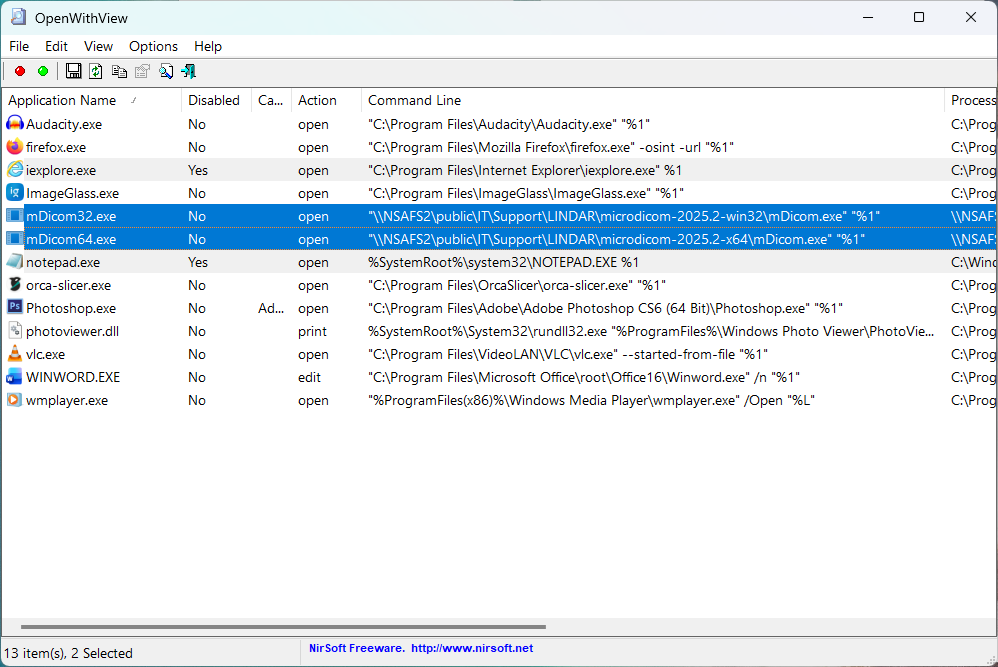Screen dimensions: 998x667
Task: Open the www.nirsoft.net link
Action: click(471, 648)
